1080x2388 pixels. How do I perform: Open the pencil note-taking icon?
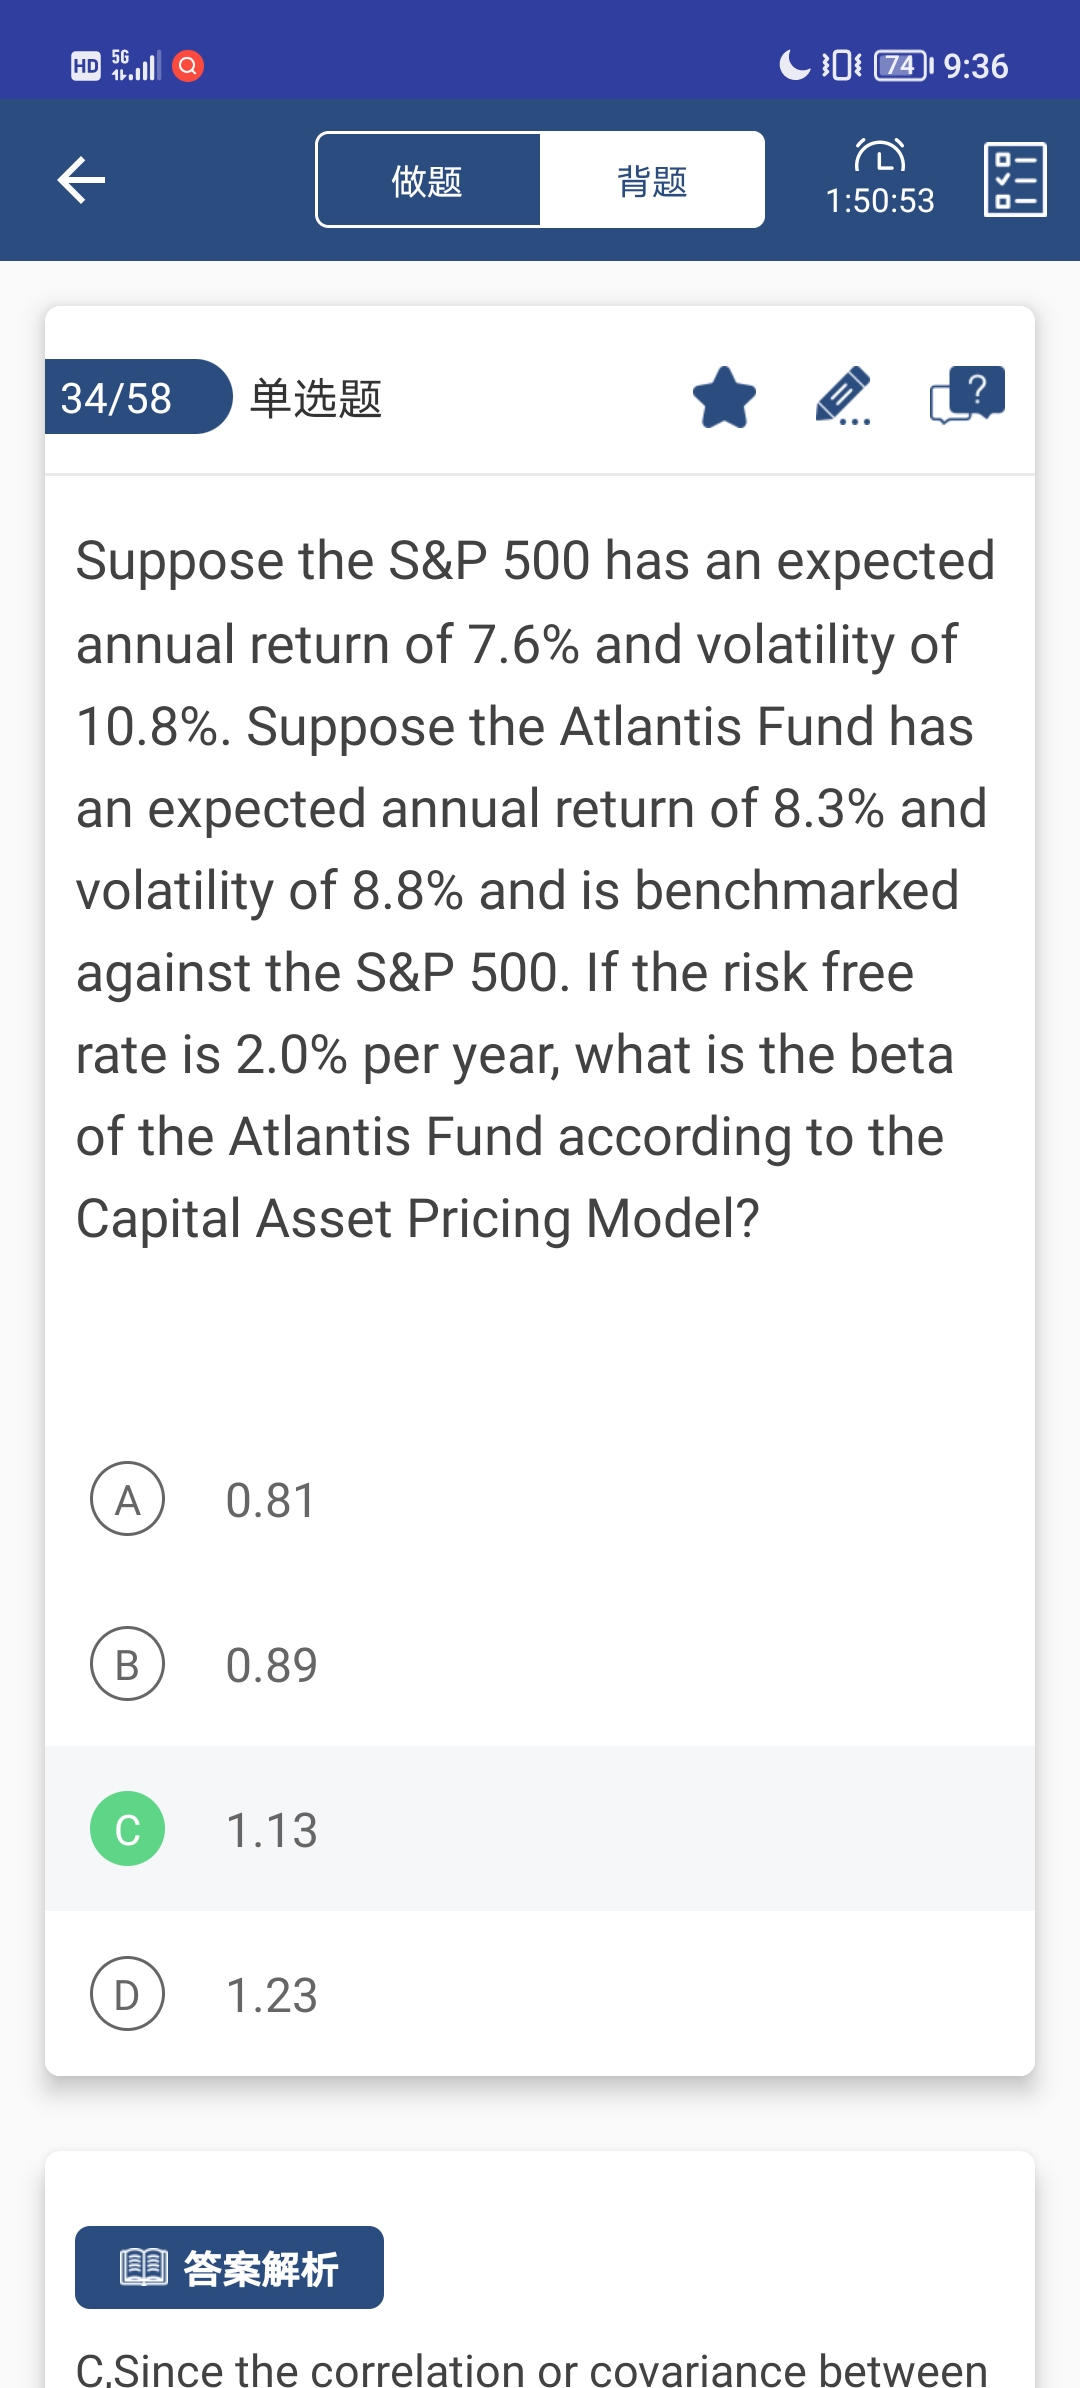click(x=843, y=397)
